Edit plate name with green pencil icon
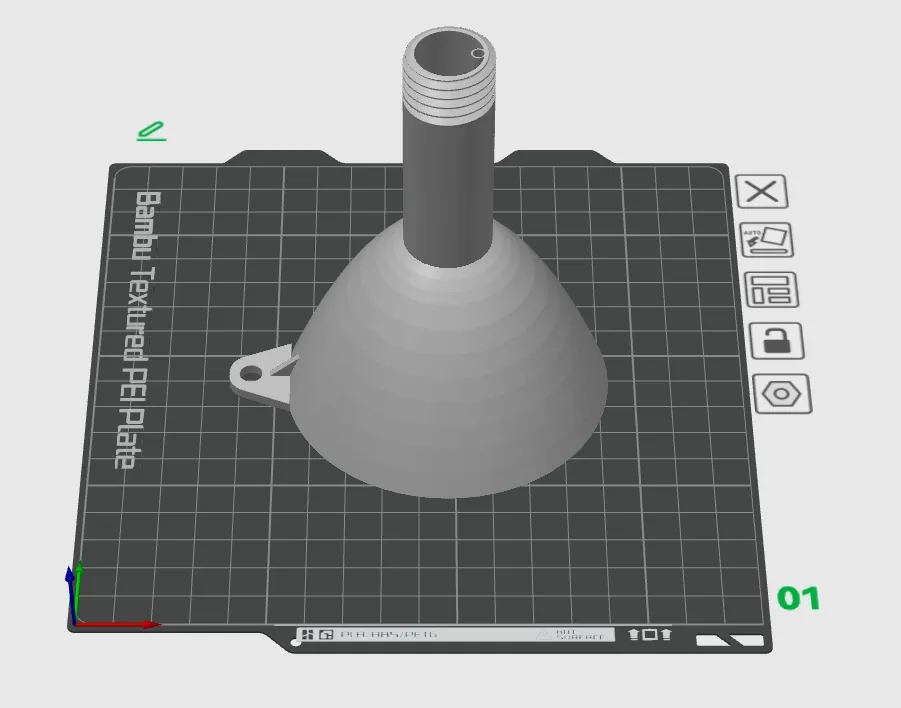Viewport: 901px width, 708px height. coord(152,131)
